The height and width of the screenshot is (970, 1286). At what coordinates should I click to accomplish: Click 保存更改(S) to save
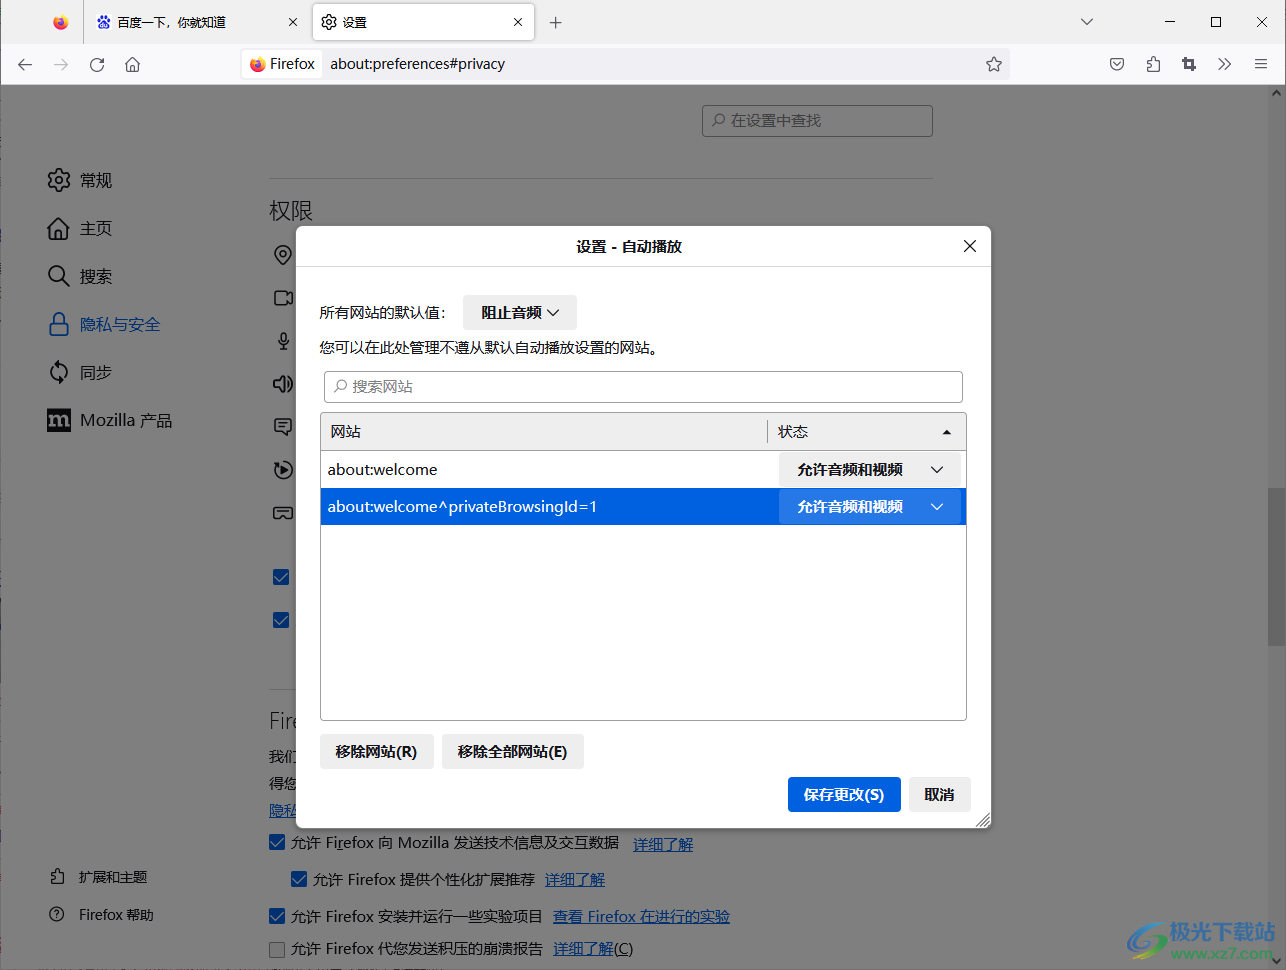[844, 795]
